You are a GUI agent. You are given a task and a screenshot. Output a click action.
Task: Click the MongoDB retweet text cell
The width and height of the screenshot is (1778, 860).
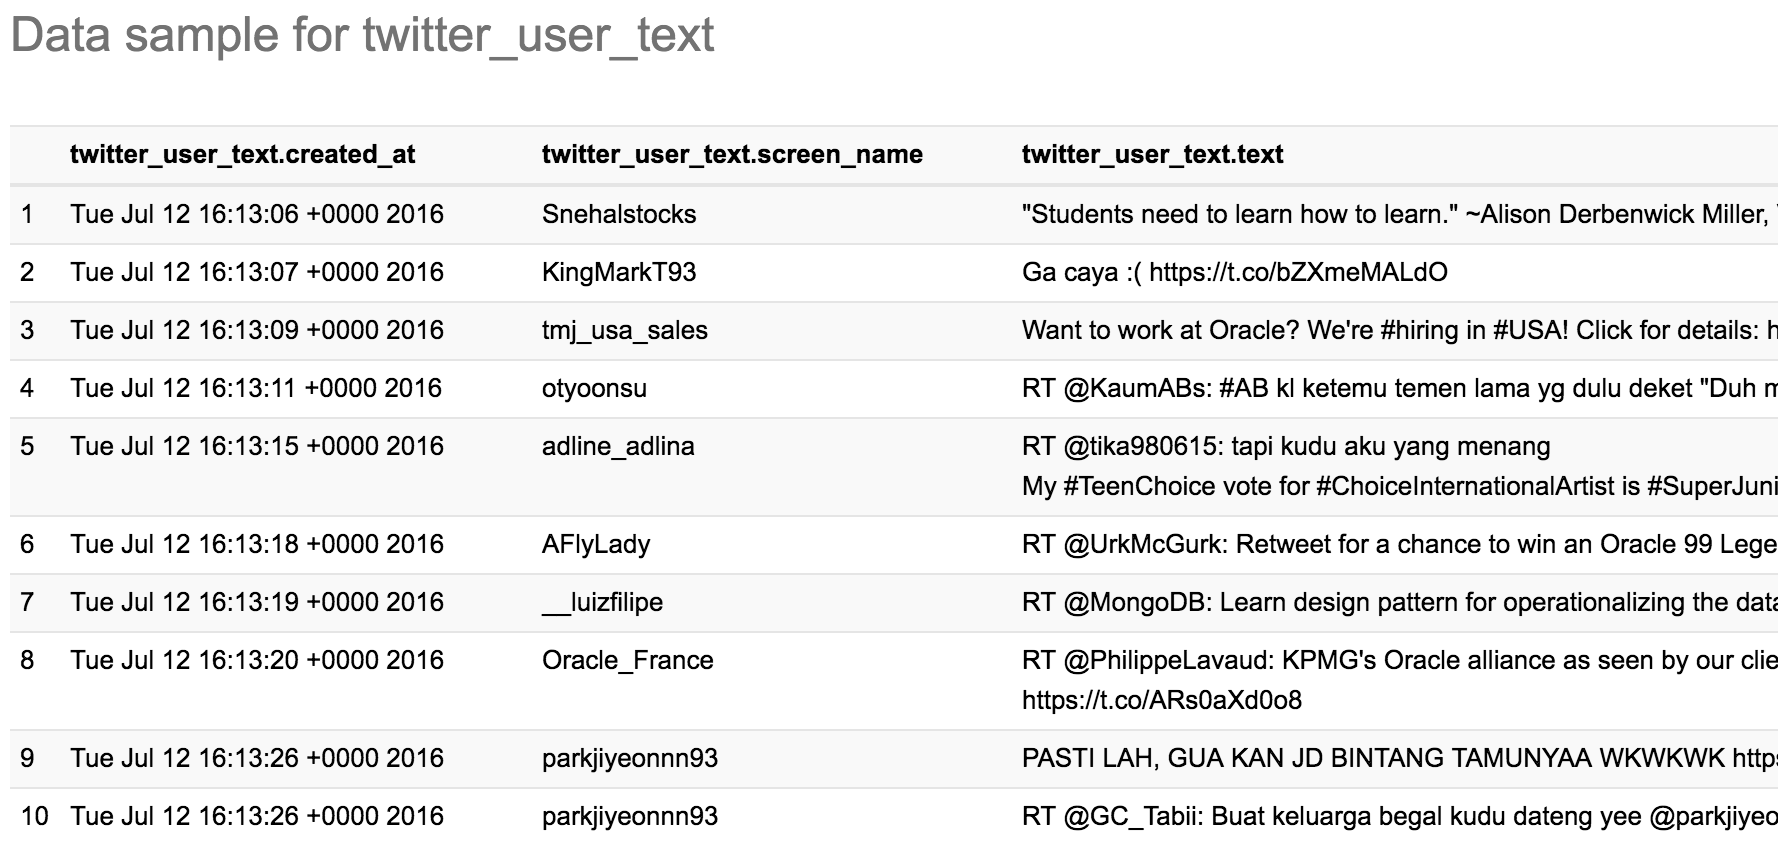click(x=1398, y=602)
